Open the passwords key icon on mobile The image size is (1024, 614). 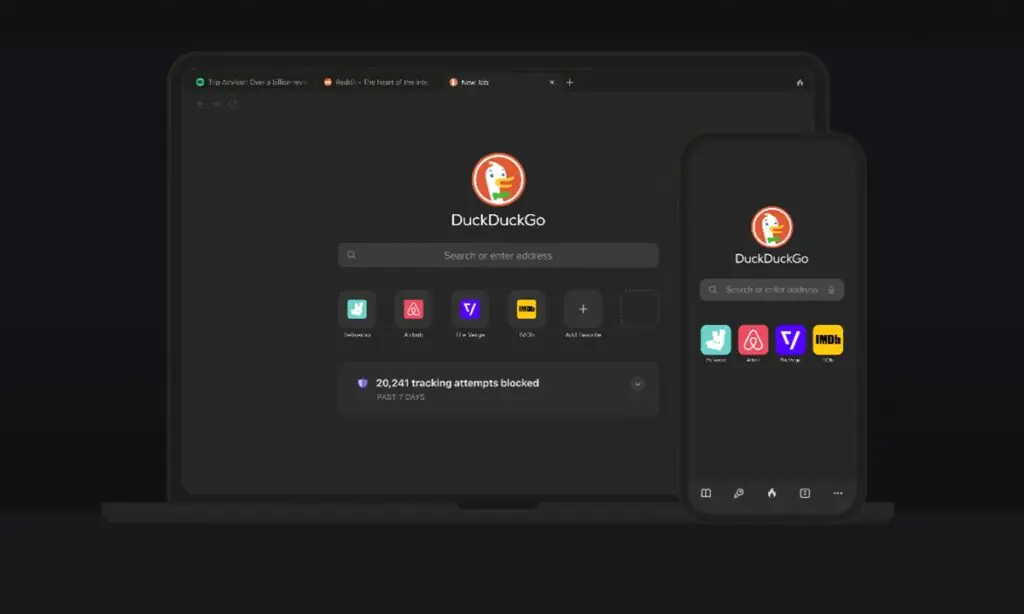click(738, 493)
